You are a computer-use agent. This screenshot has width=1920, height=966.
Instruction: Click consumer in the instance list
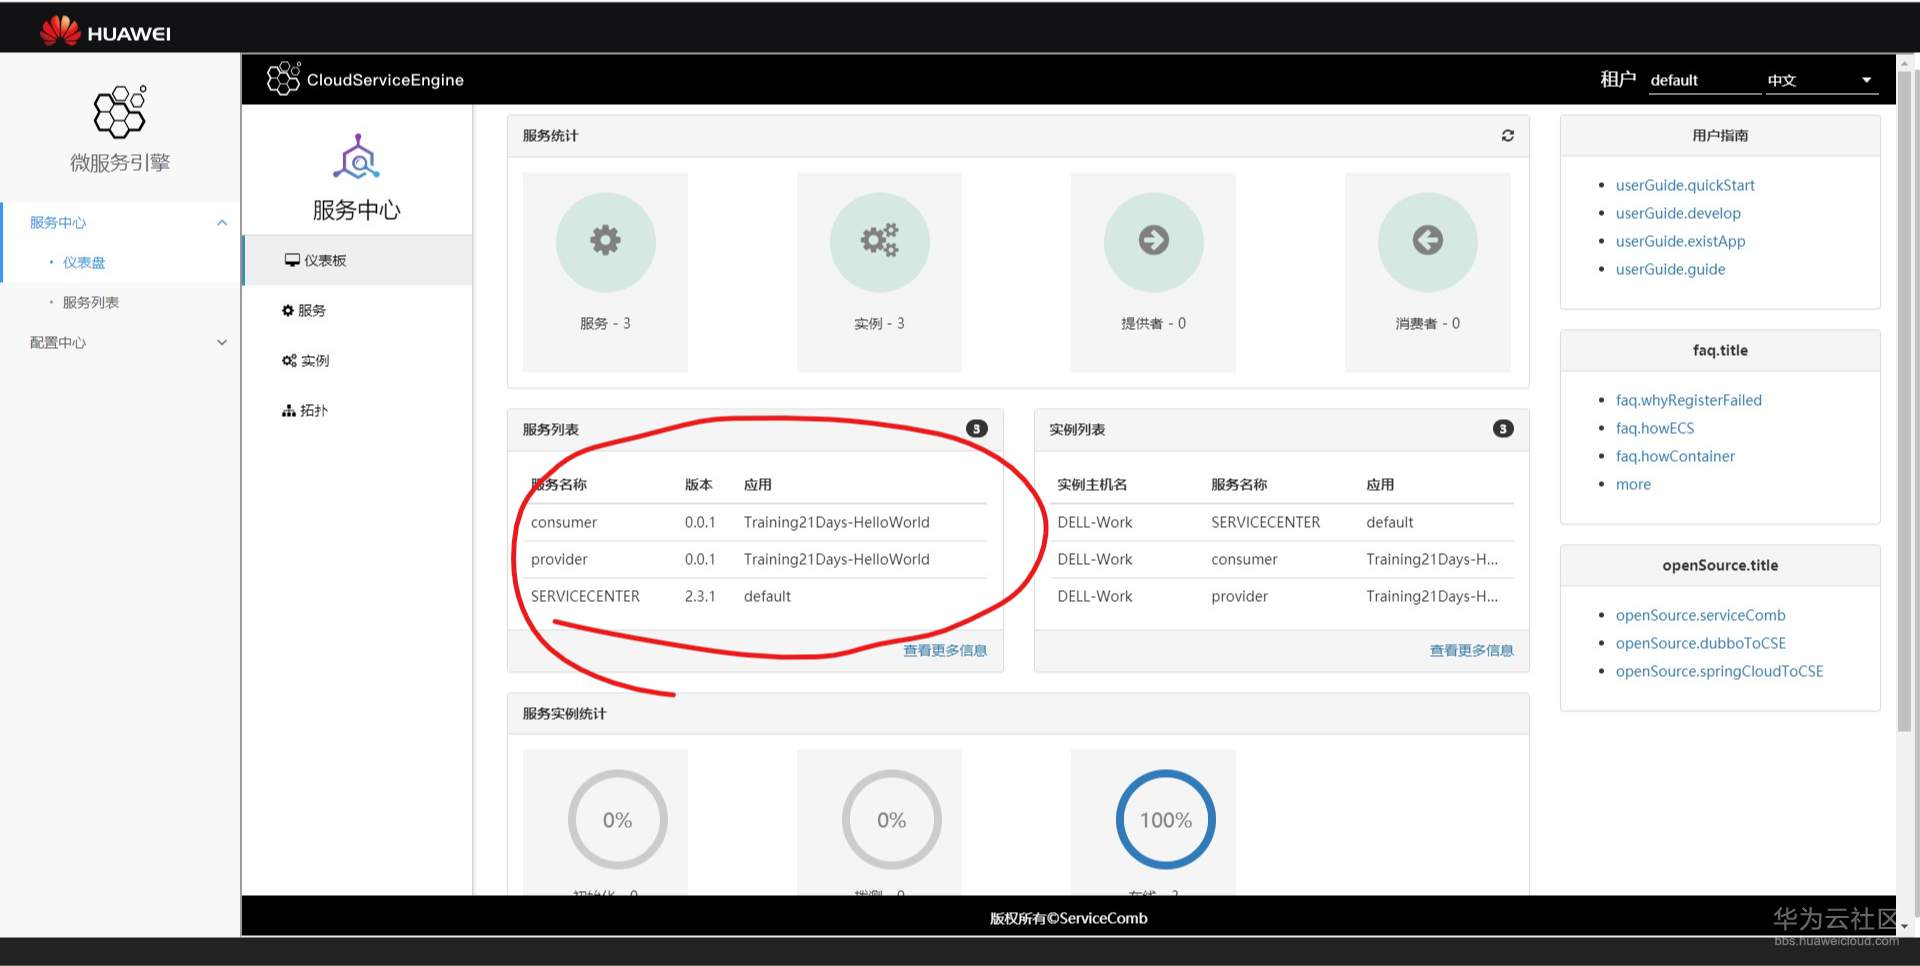pyautogui.click(x=1244, y=559)
